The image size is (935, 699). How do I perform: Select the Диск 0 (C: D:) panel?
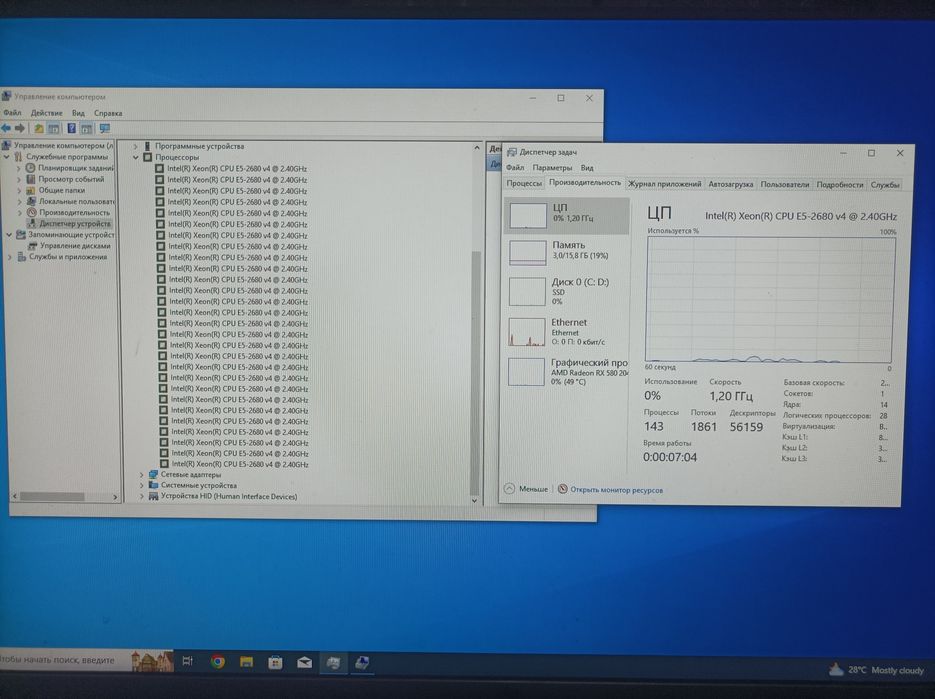tap(567, 291)
